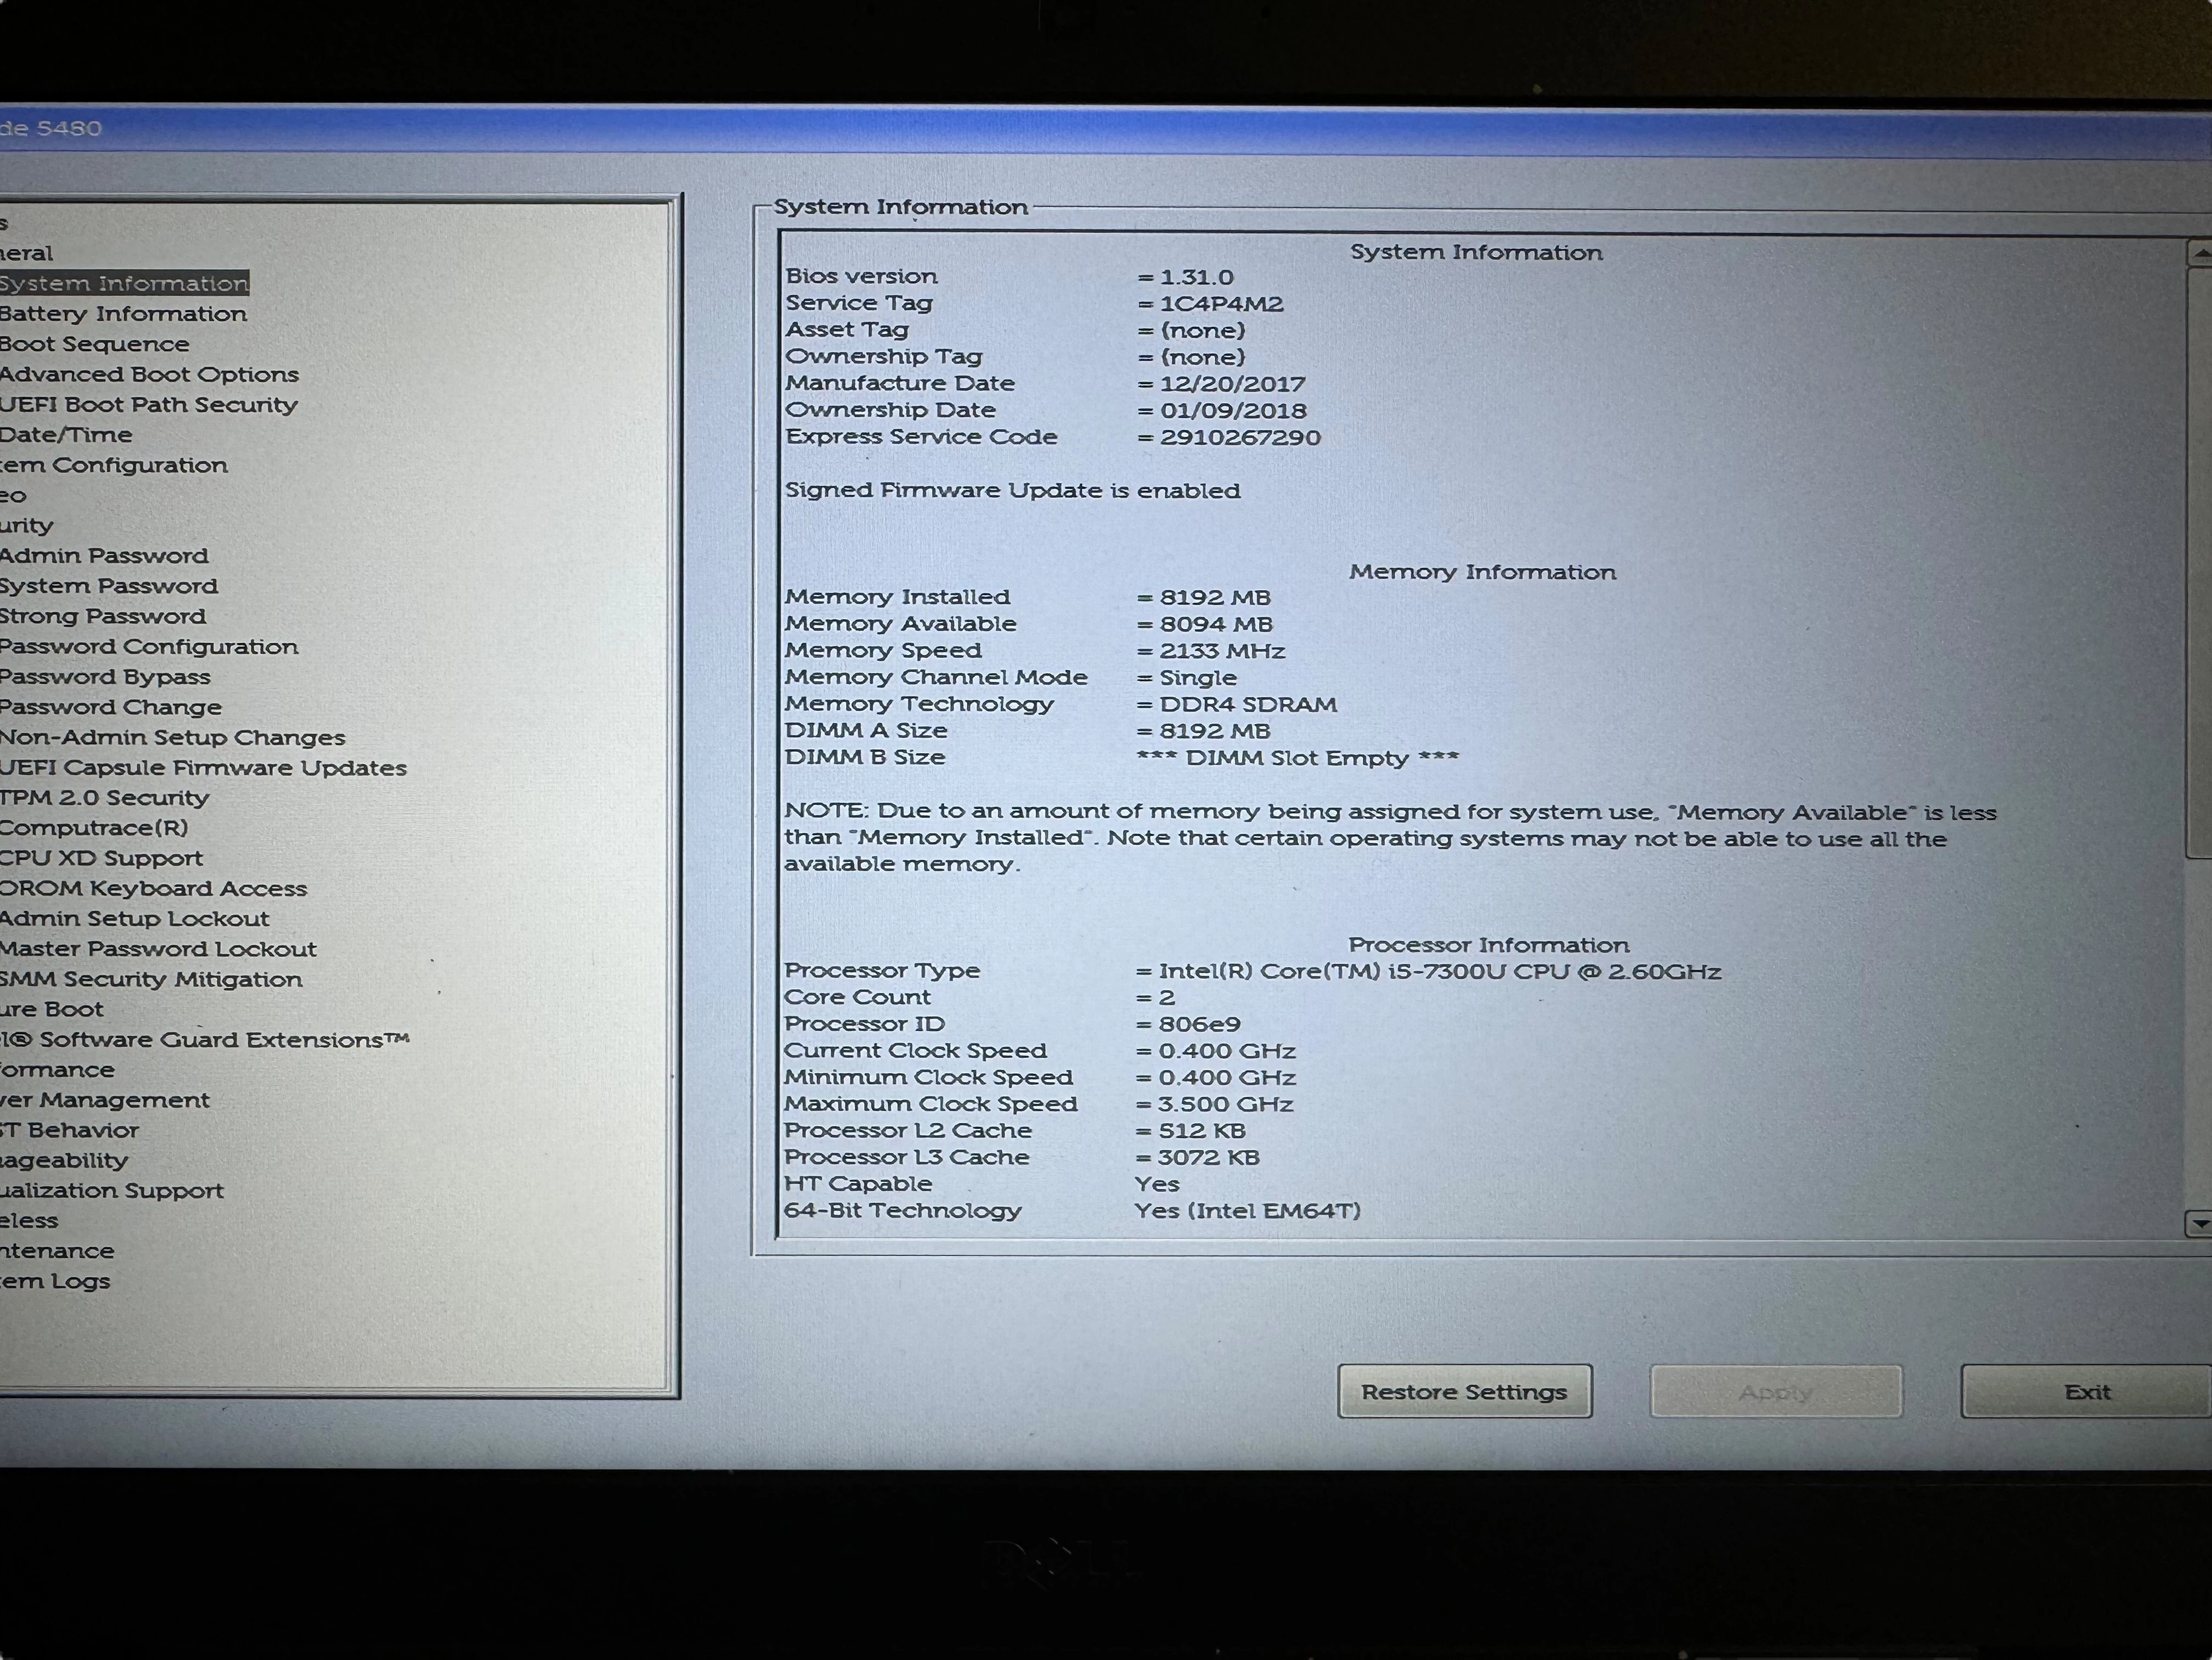The height and width of the screenshot is (1660, 2212).
Task: Open UEFI Capsule Firmware Updates
Action: (x=203, y=767)
